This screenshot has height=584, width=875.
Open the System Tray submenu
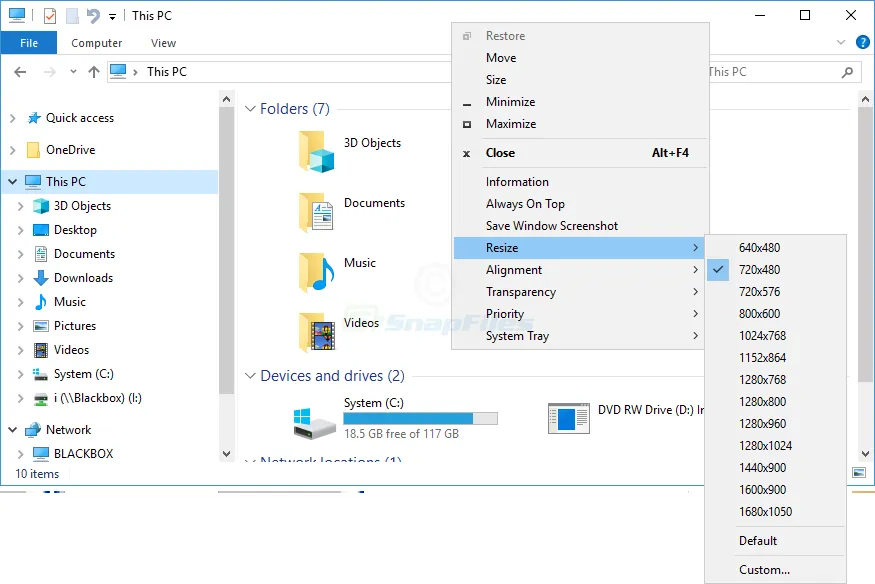(580, 336)
